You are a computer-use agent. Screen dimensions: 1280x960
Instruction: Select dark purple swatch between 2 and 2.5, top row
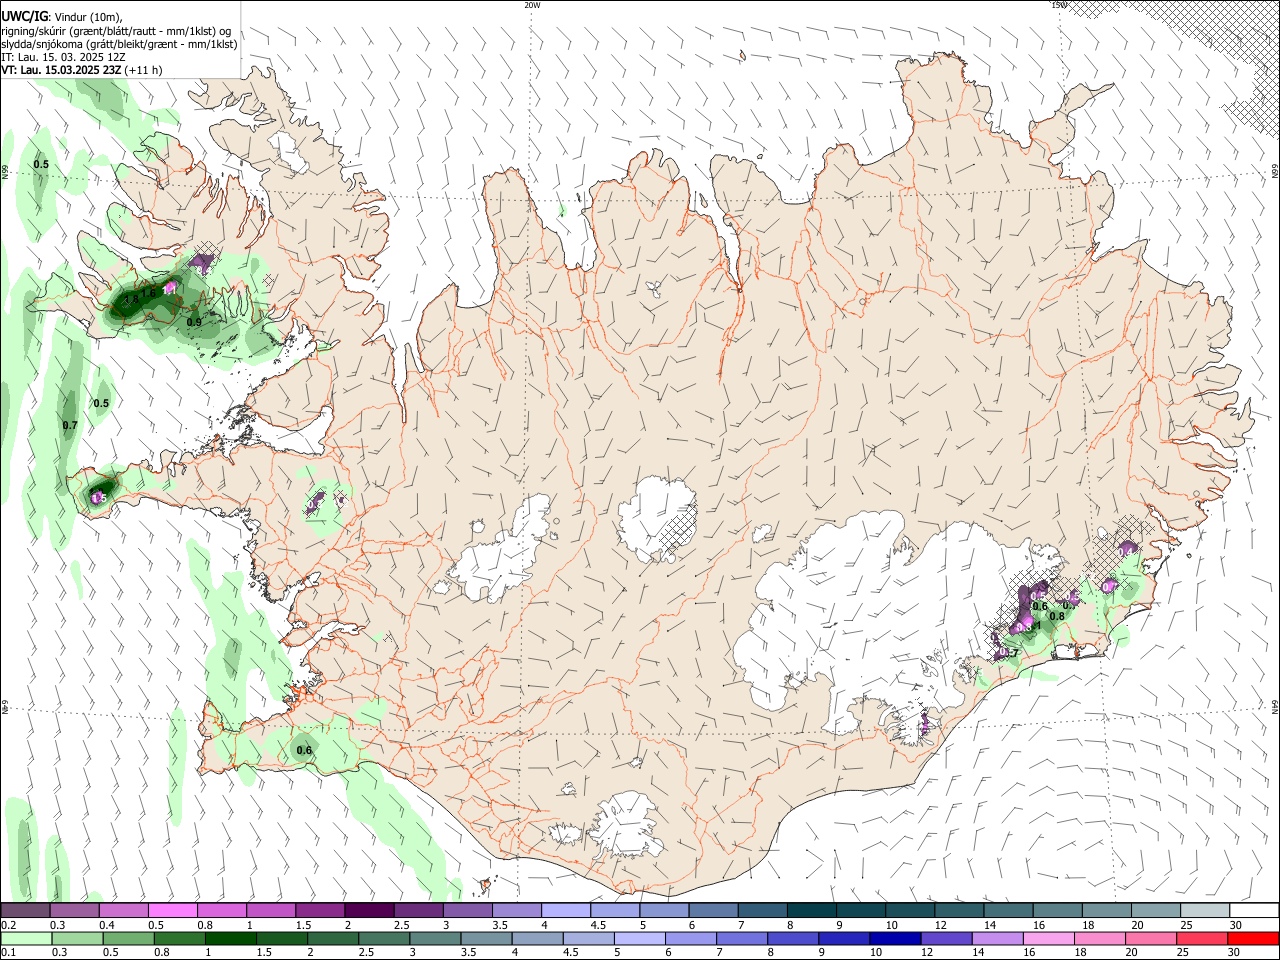(x=369, y=911)
